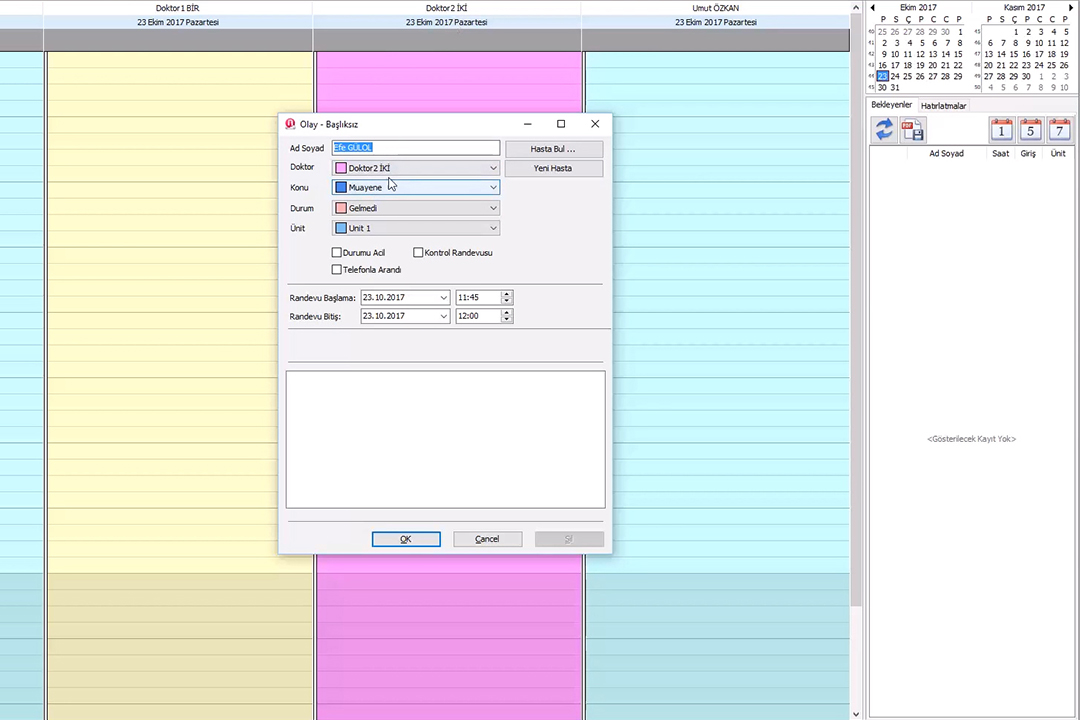The height and width of the screenshot is (720, 1080).
Task: Open the Doktor dropdown list
Action: tap(493, 168)
